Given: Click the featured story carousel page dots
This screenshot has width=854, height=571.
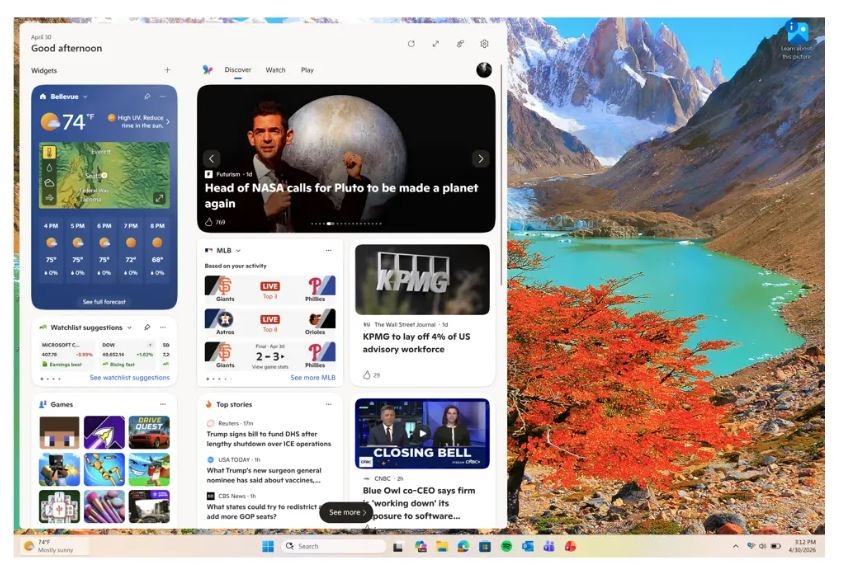Looking at the screenshot, I should [x=346, y=223].
